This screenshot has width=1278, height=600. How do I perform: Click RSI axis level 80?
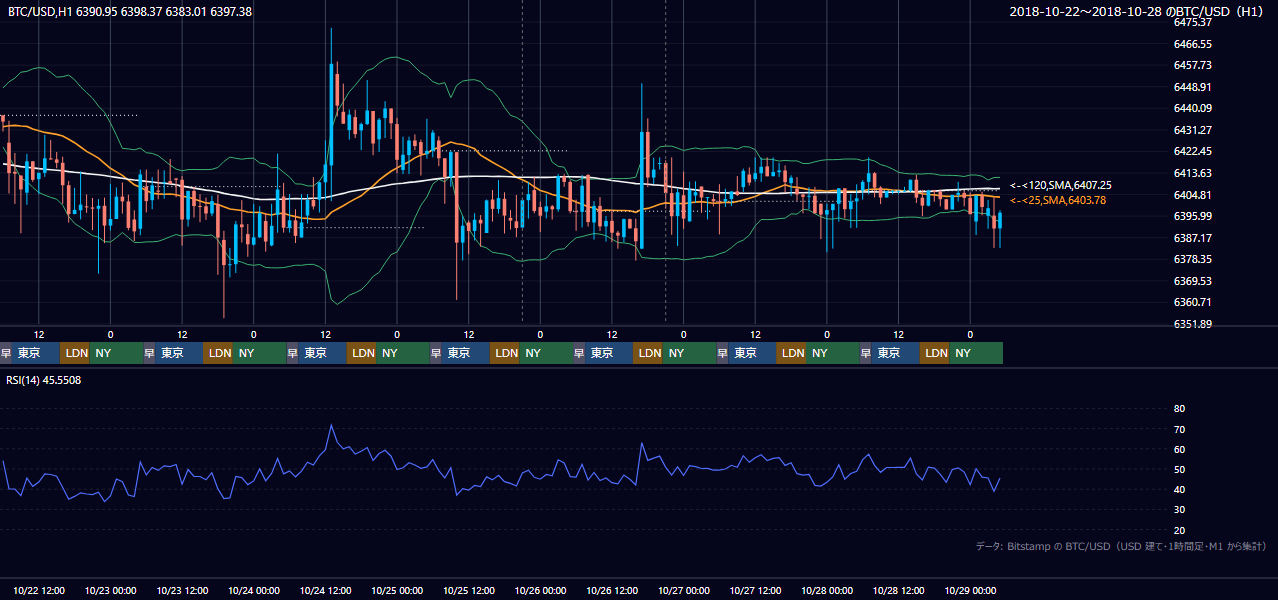pos(1179,409)
